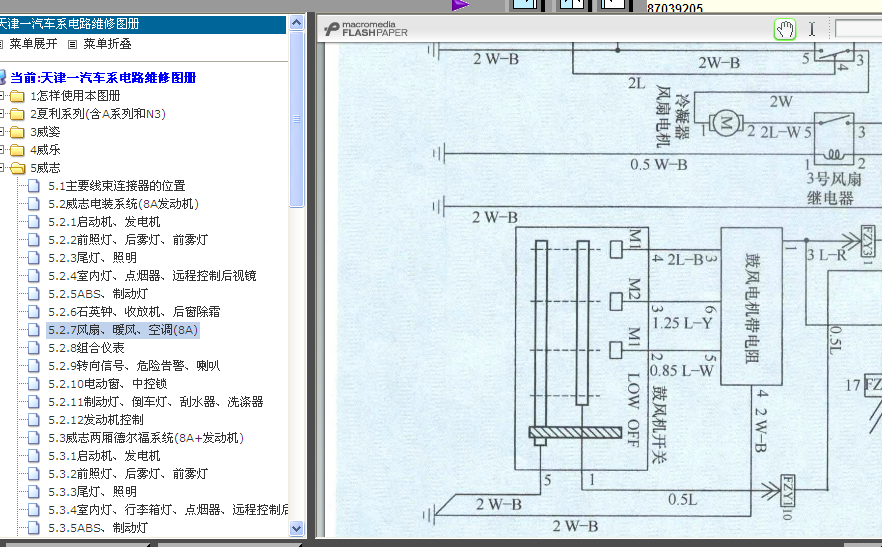Click 菜单折叠 to collapse all menus
This screenshot has width=882, height=547.
click(x=106, y=44)
